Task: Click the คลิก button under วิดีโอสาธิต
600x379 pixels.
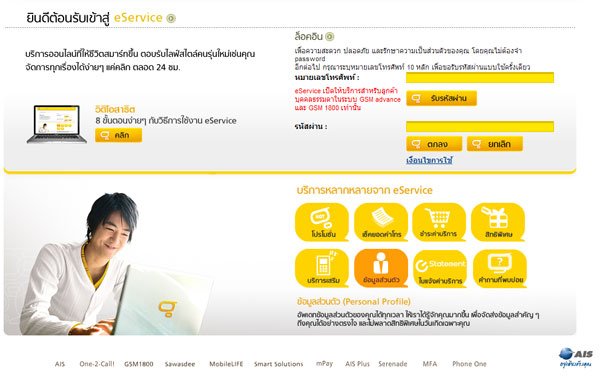Action: click(119, 135)
